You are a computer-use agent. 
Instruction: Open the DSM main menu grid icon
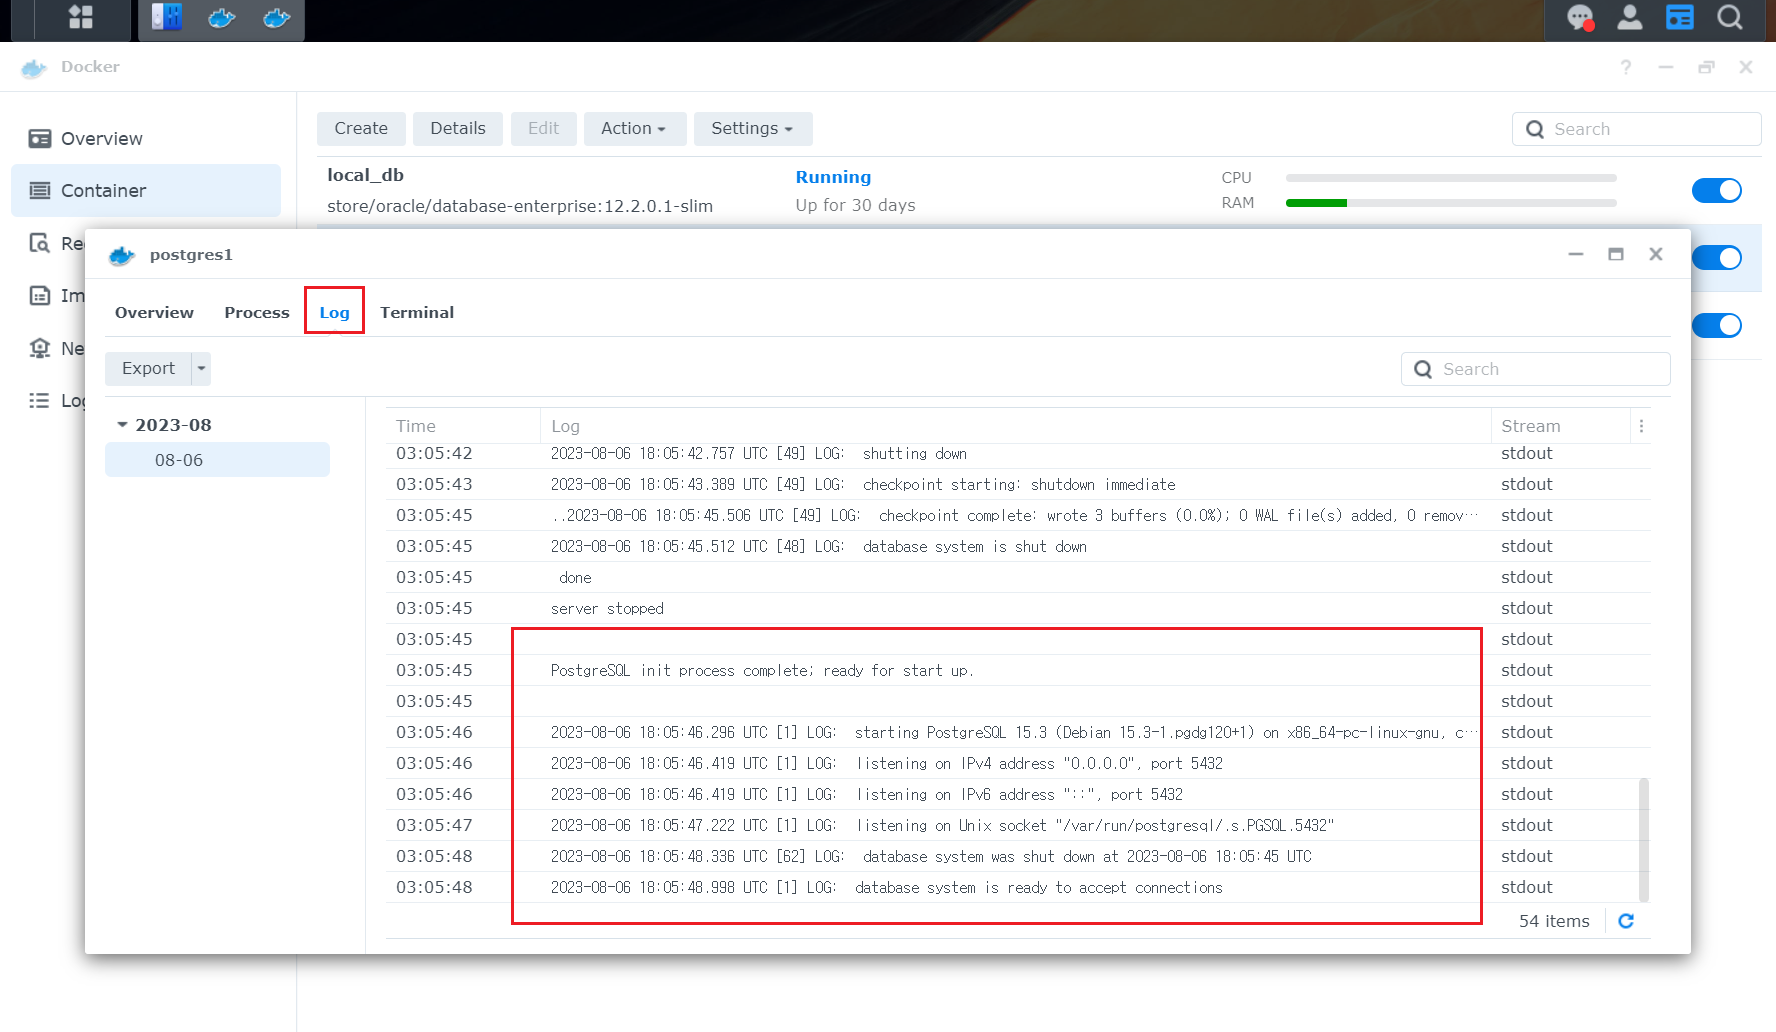coord(80,19)
